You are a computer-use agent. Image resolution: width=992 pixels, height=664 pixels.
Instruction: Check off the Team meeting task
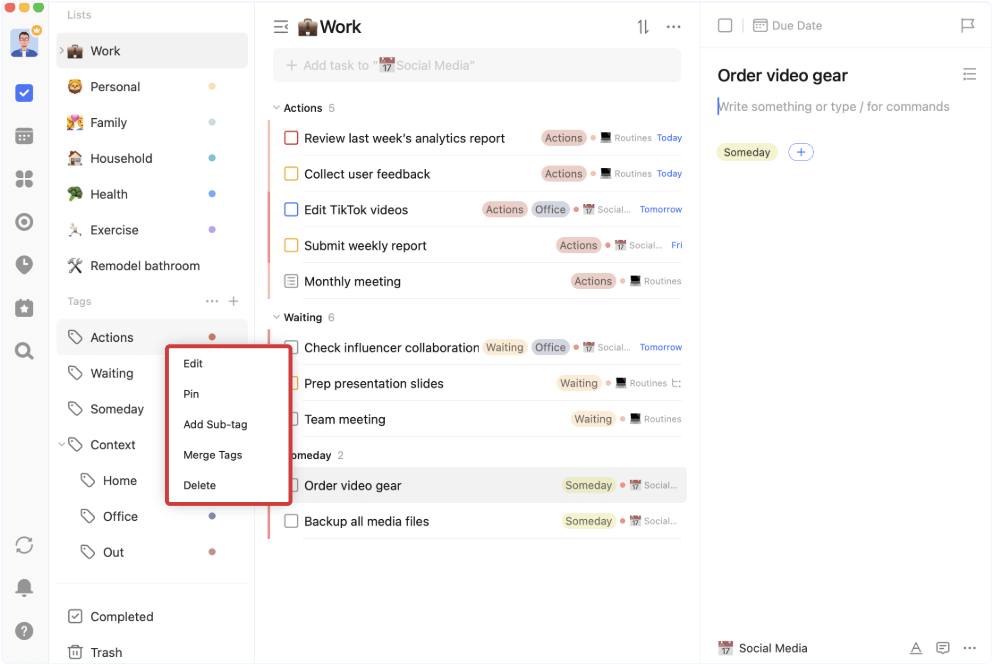(290, 419)
